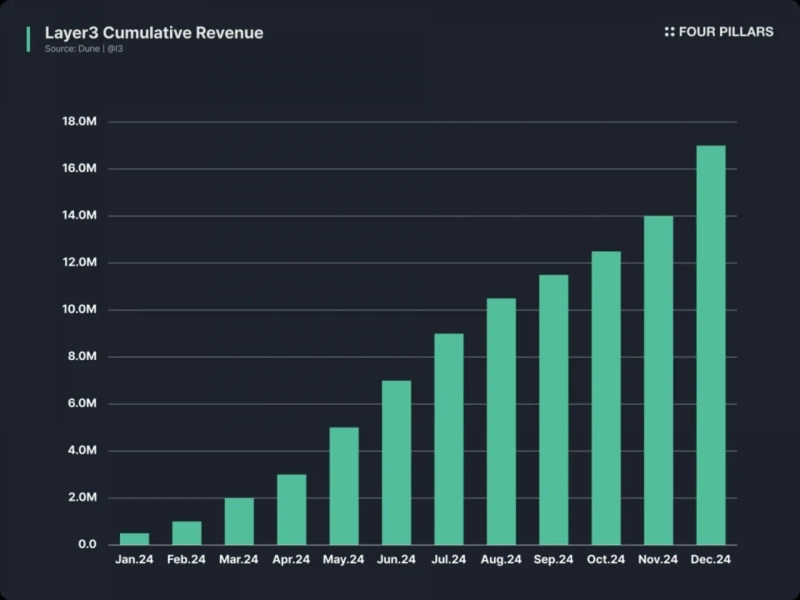Click the FOUR PILLARS brand text
800x600 pixels.
point(725,32)
